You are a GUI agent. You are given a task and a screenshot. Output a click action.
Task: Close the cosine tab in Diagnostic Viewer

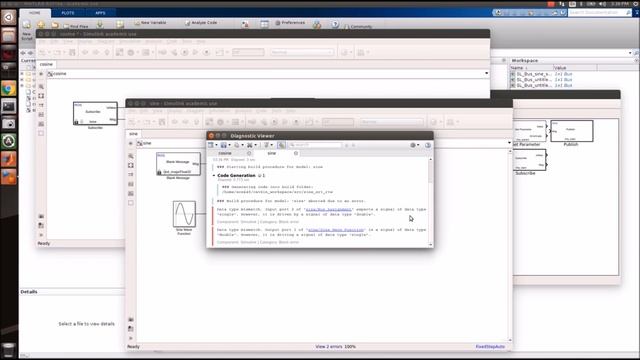(x=249, y=153)
